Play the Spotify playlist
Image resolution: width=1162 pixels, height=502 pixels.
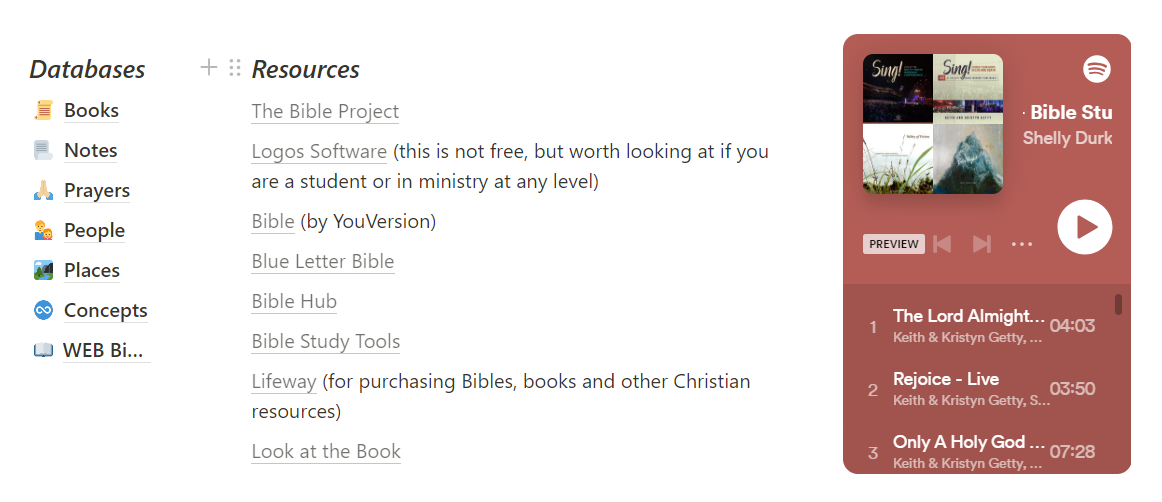(1084, 227)
